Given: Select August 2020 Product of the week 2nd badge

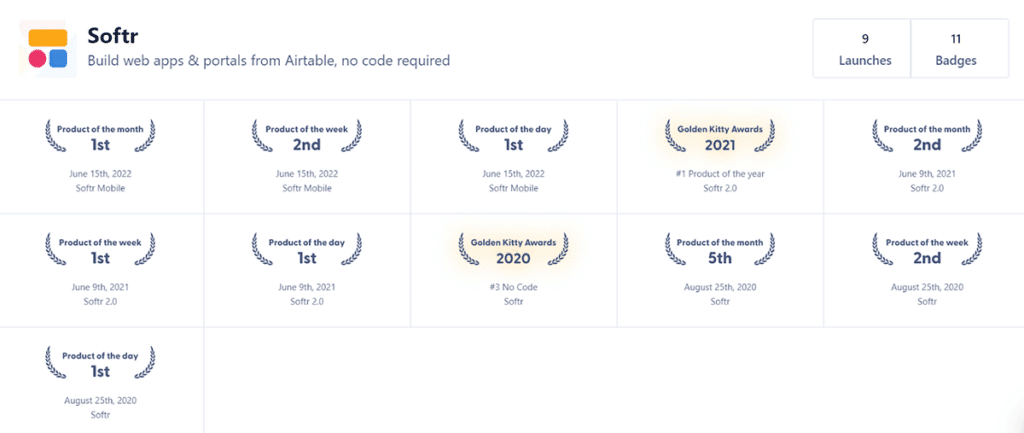Looking at the screenshot, I should (x=927, y=249).
